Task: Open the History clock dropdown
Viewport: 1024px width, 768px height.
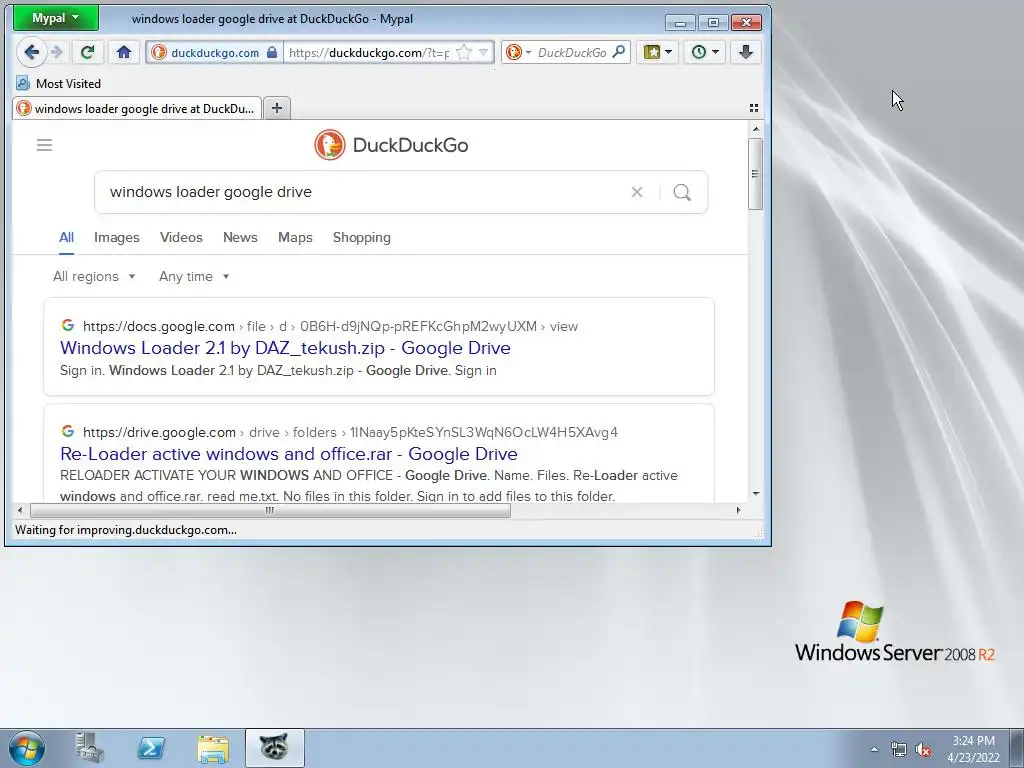Action: 705,52
